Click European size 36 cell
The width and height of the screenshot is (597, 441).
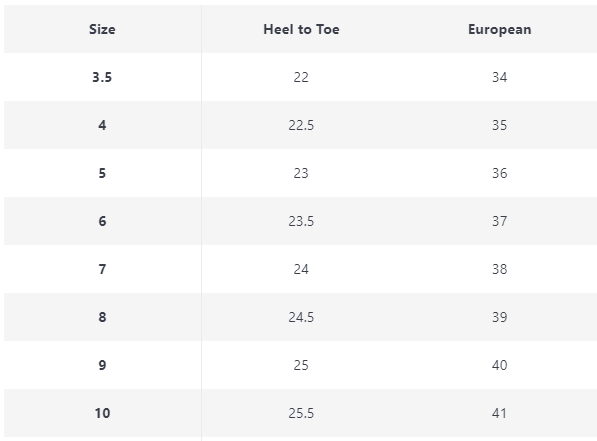(499, 173)
